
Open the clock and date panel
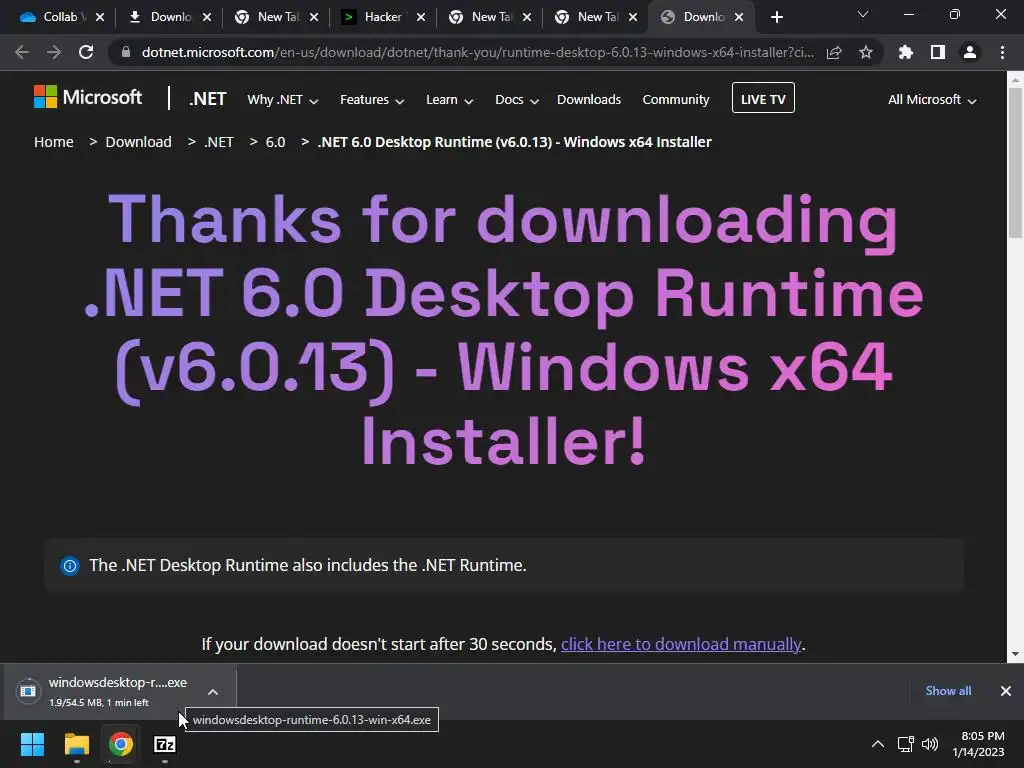tap(978, 744)
